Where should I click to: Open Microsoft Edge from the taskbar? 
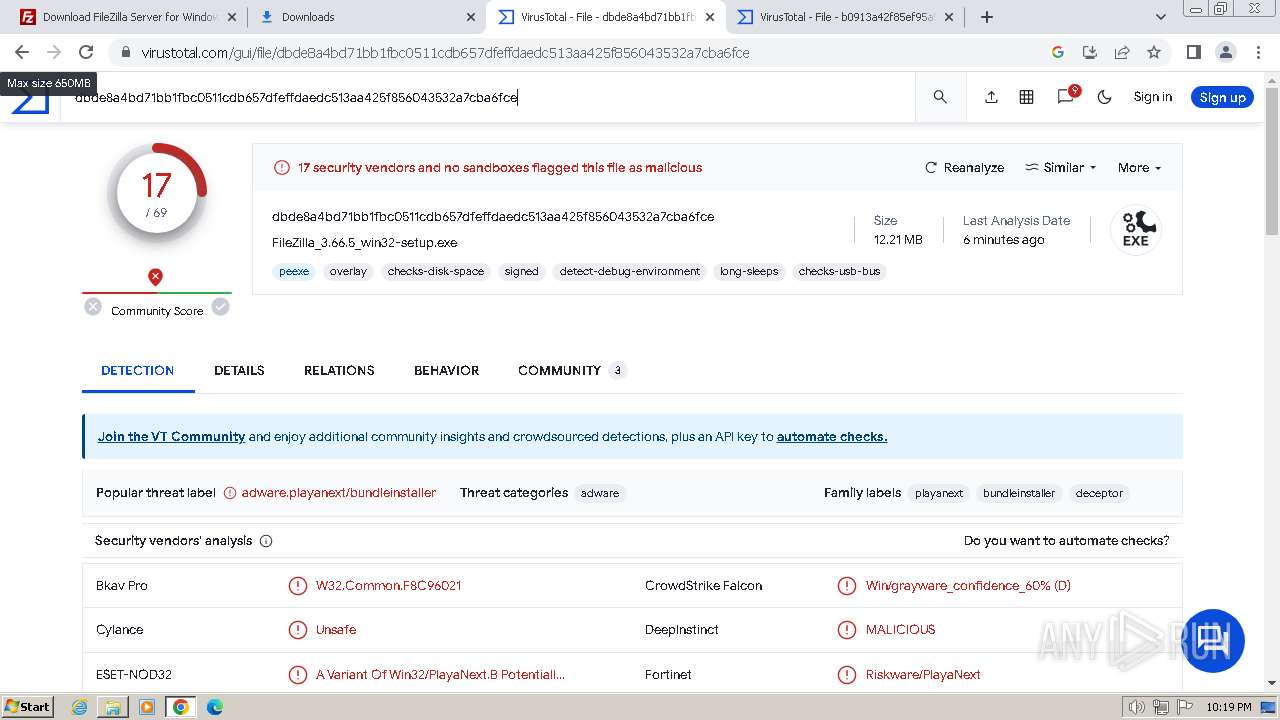(214, 707)
